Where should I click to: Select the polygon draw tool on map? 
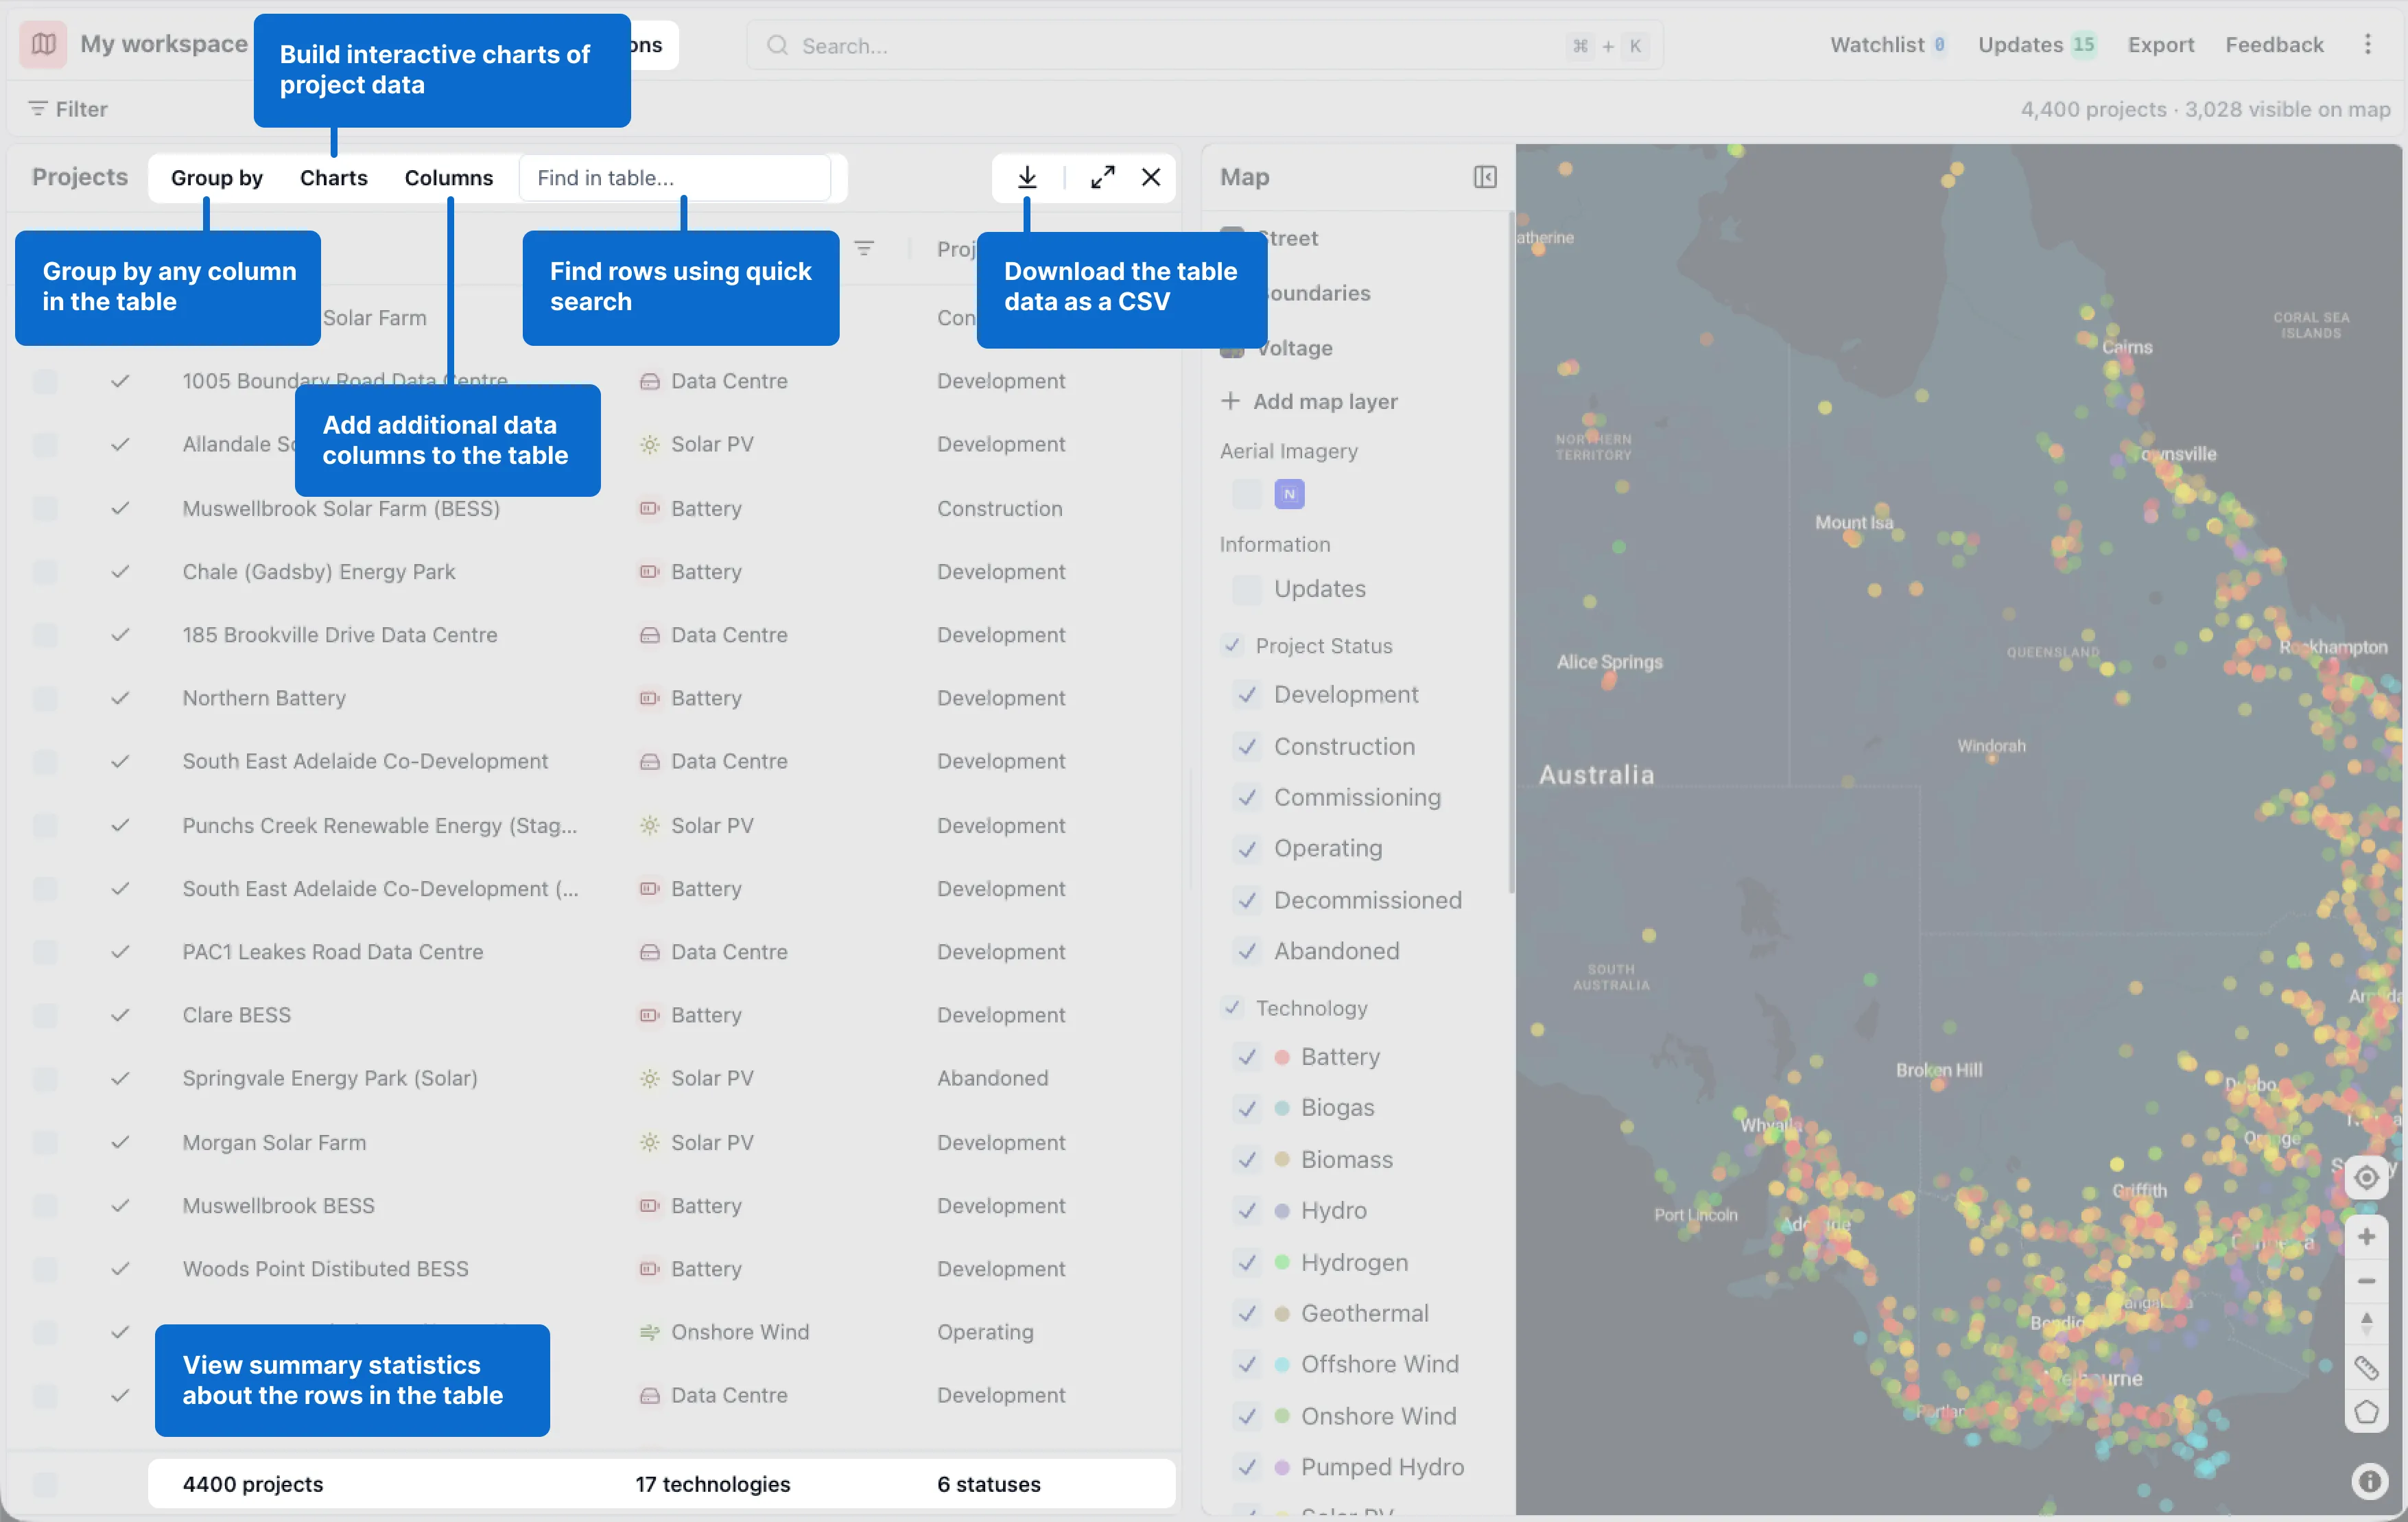click(2366, 1412)
